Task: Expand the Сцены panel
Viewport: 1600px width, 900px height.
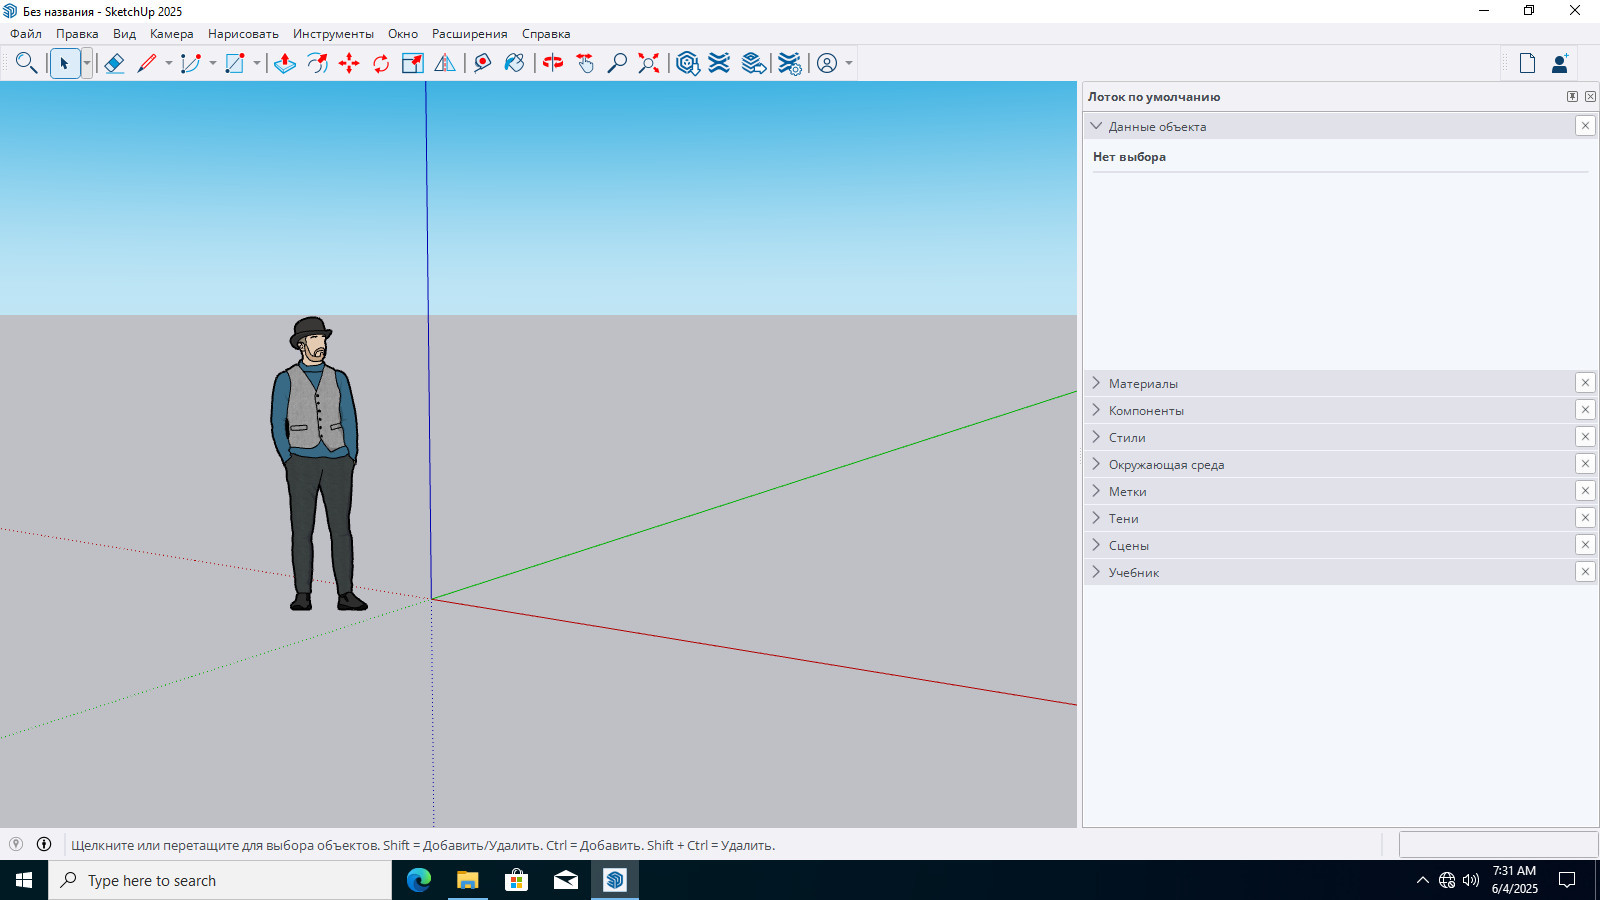Action: [1096, 545]
